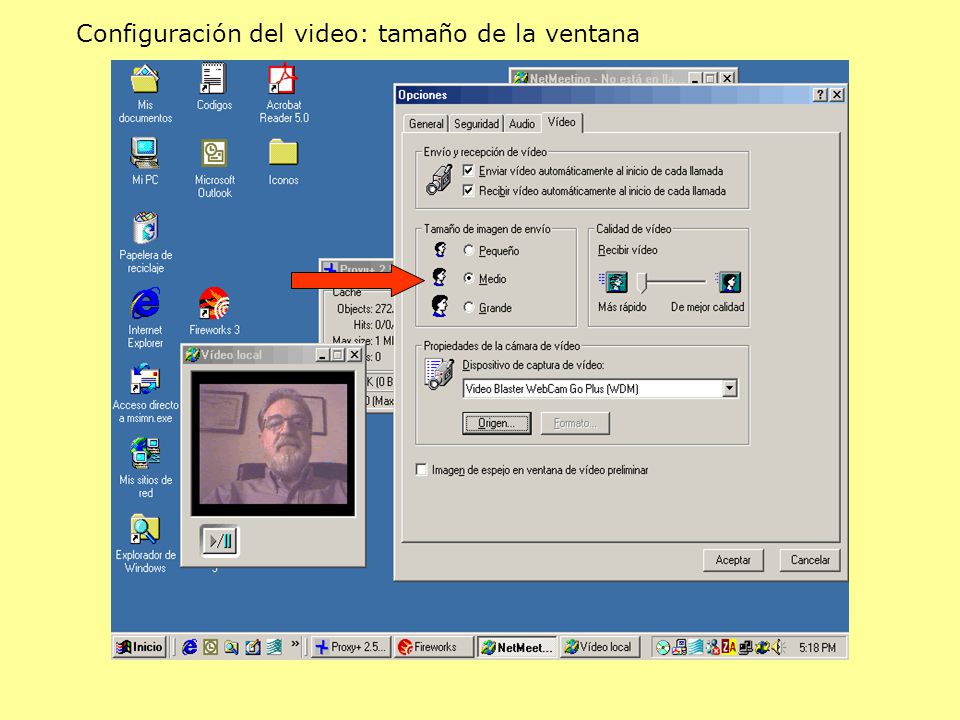
Task: Click the Recibir vídeo quality slider handle
Action: coord(642,282)
